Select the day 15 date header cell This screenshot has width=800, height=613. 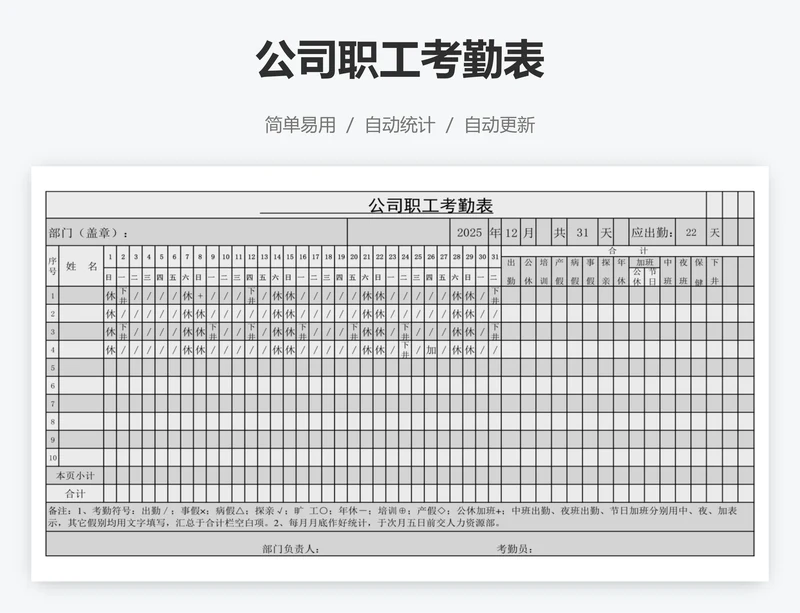[x=290, y=257]
